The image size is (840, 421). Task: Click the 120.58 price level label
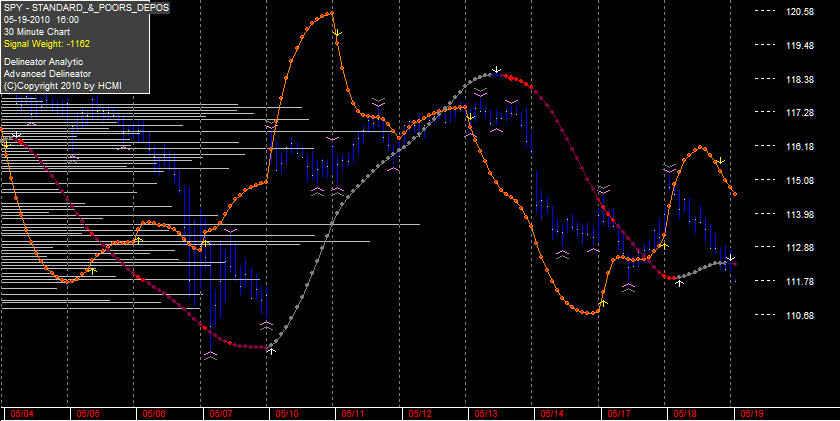point(800,11)
